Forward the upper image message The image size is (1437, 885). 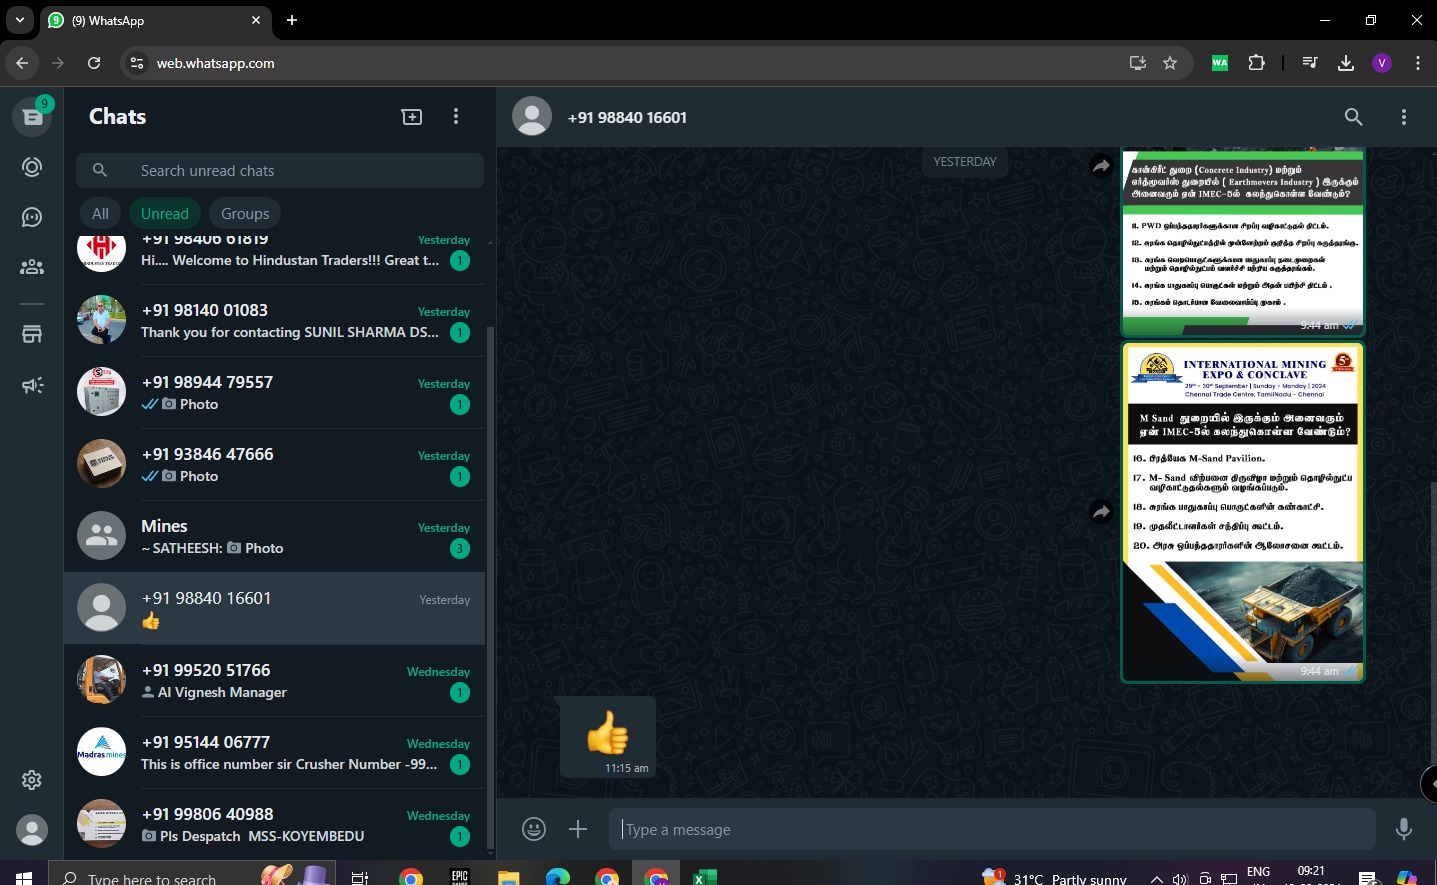pos(1101,166)
